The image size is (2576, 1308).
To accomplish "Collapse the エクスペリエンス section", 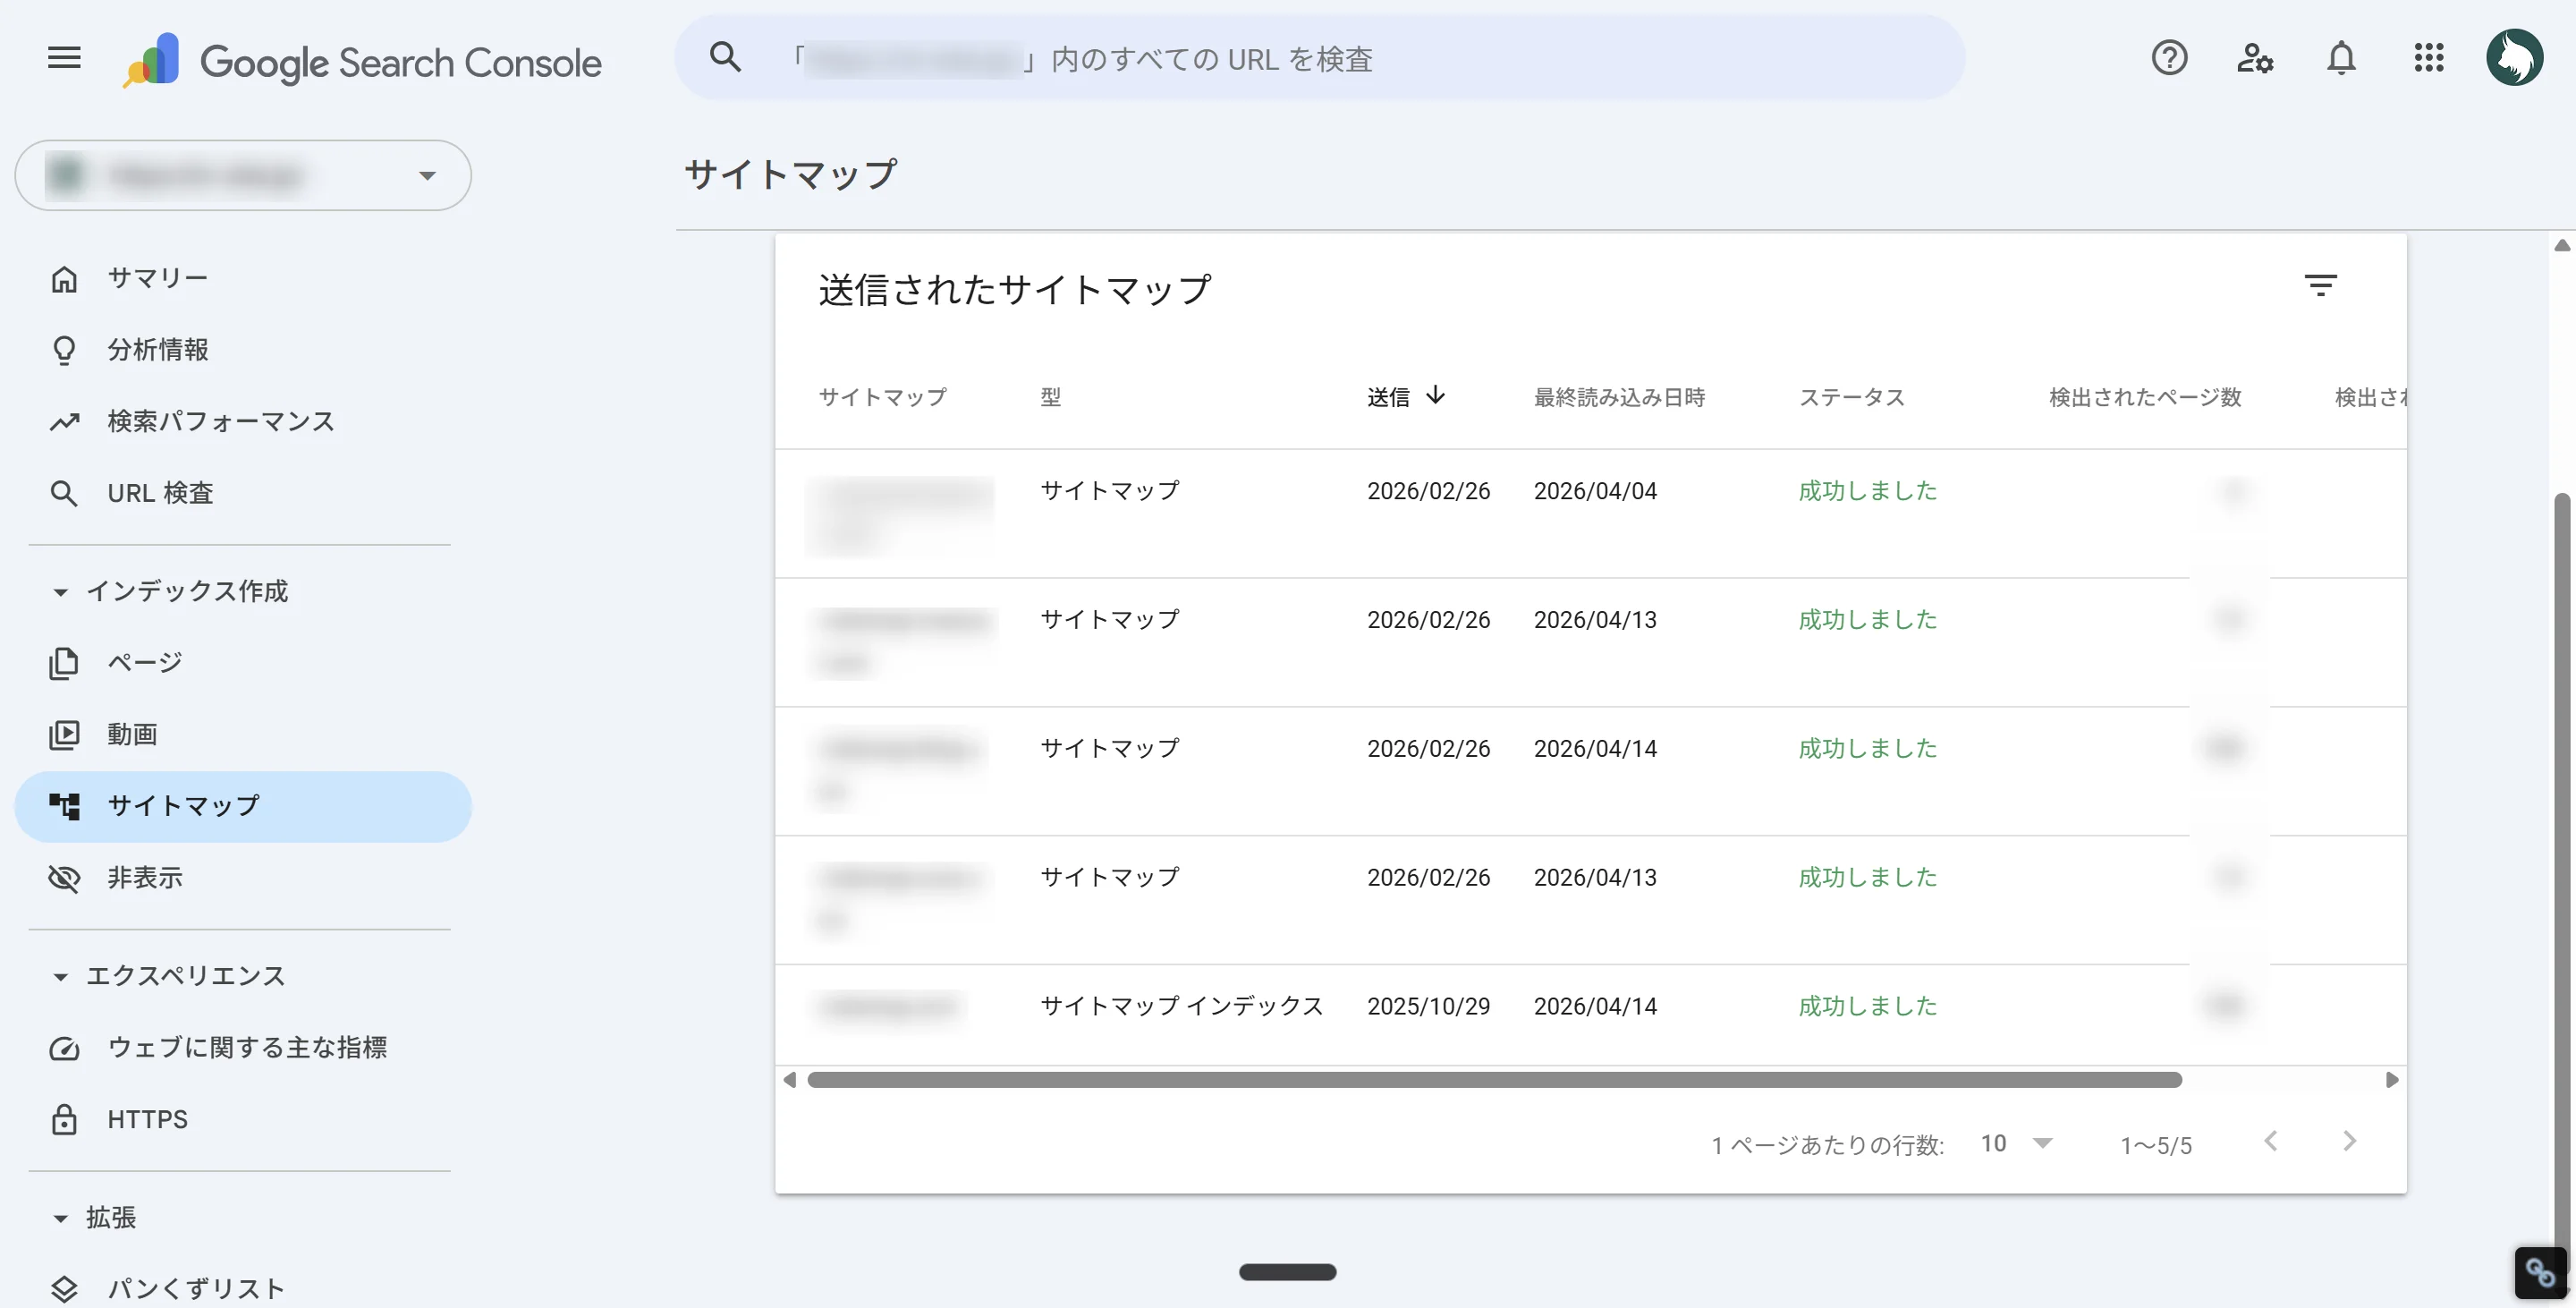I will coord(59,976).
